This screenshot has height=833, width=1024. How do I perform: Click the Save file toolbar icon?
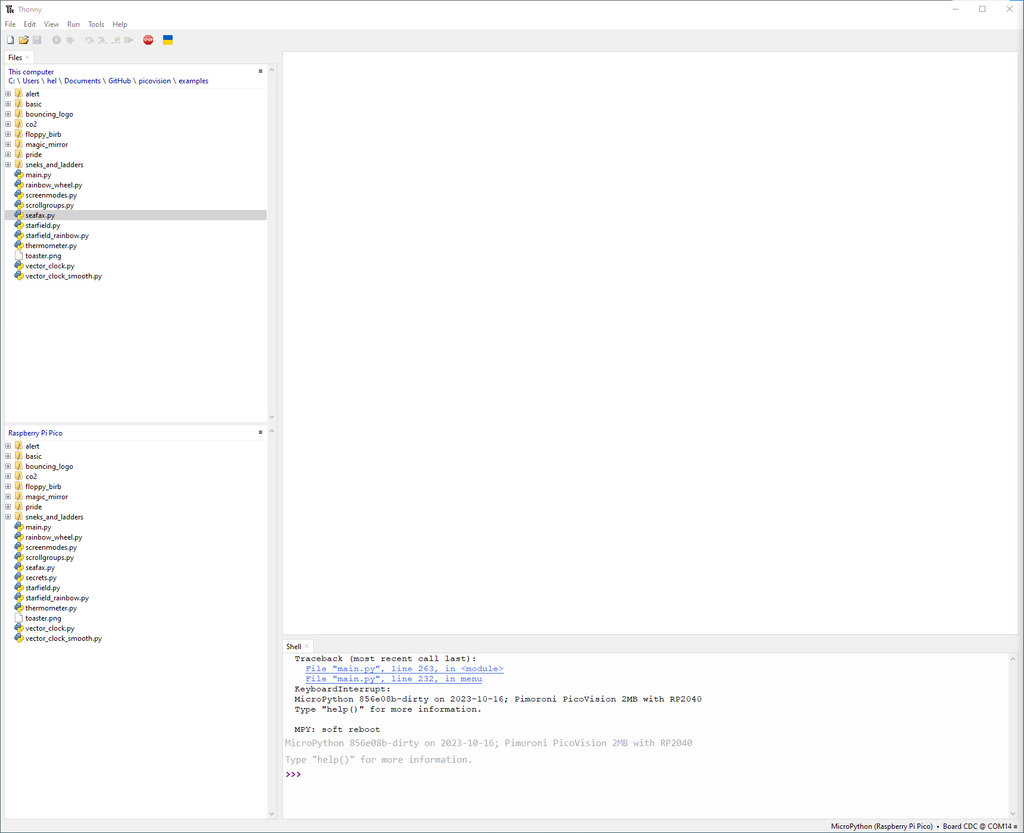[37, 40]
